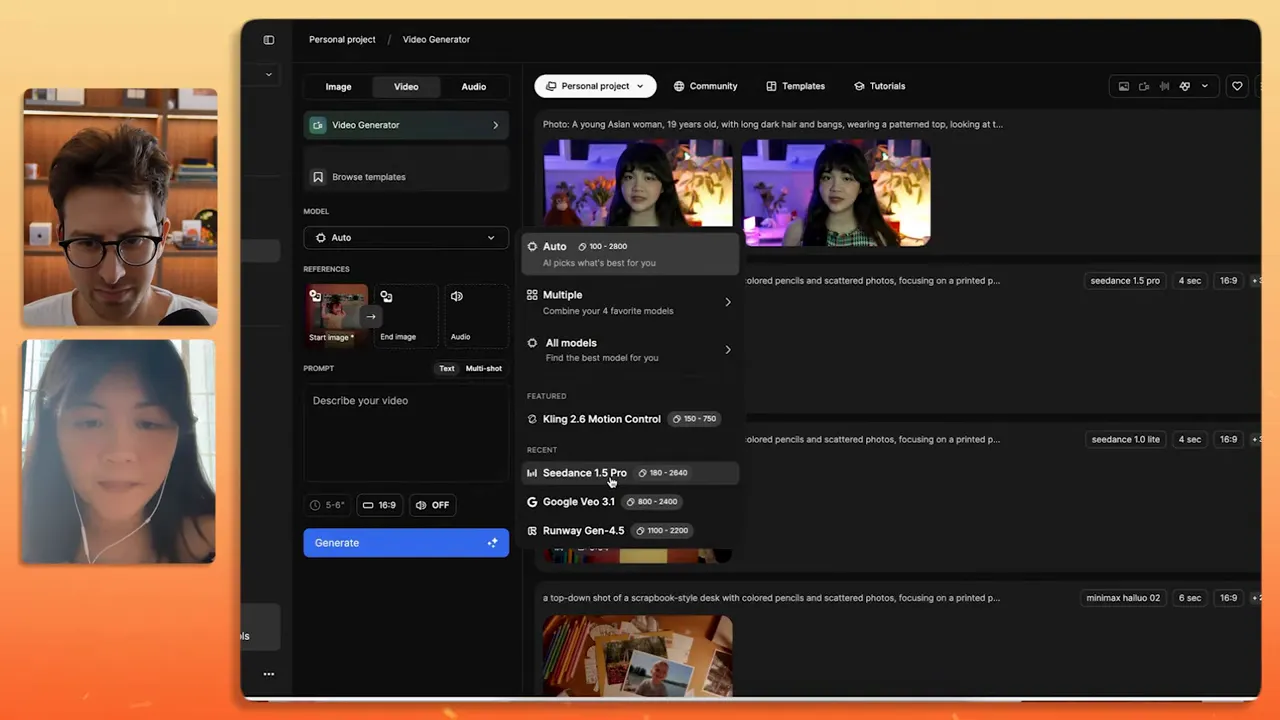Click the audio waveform filter icon

coord(1164,86)
